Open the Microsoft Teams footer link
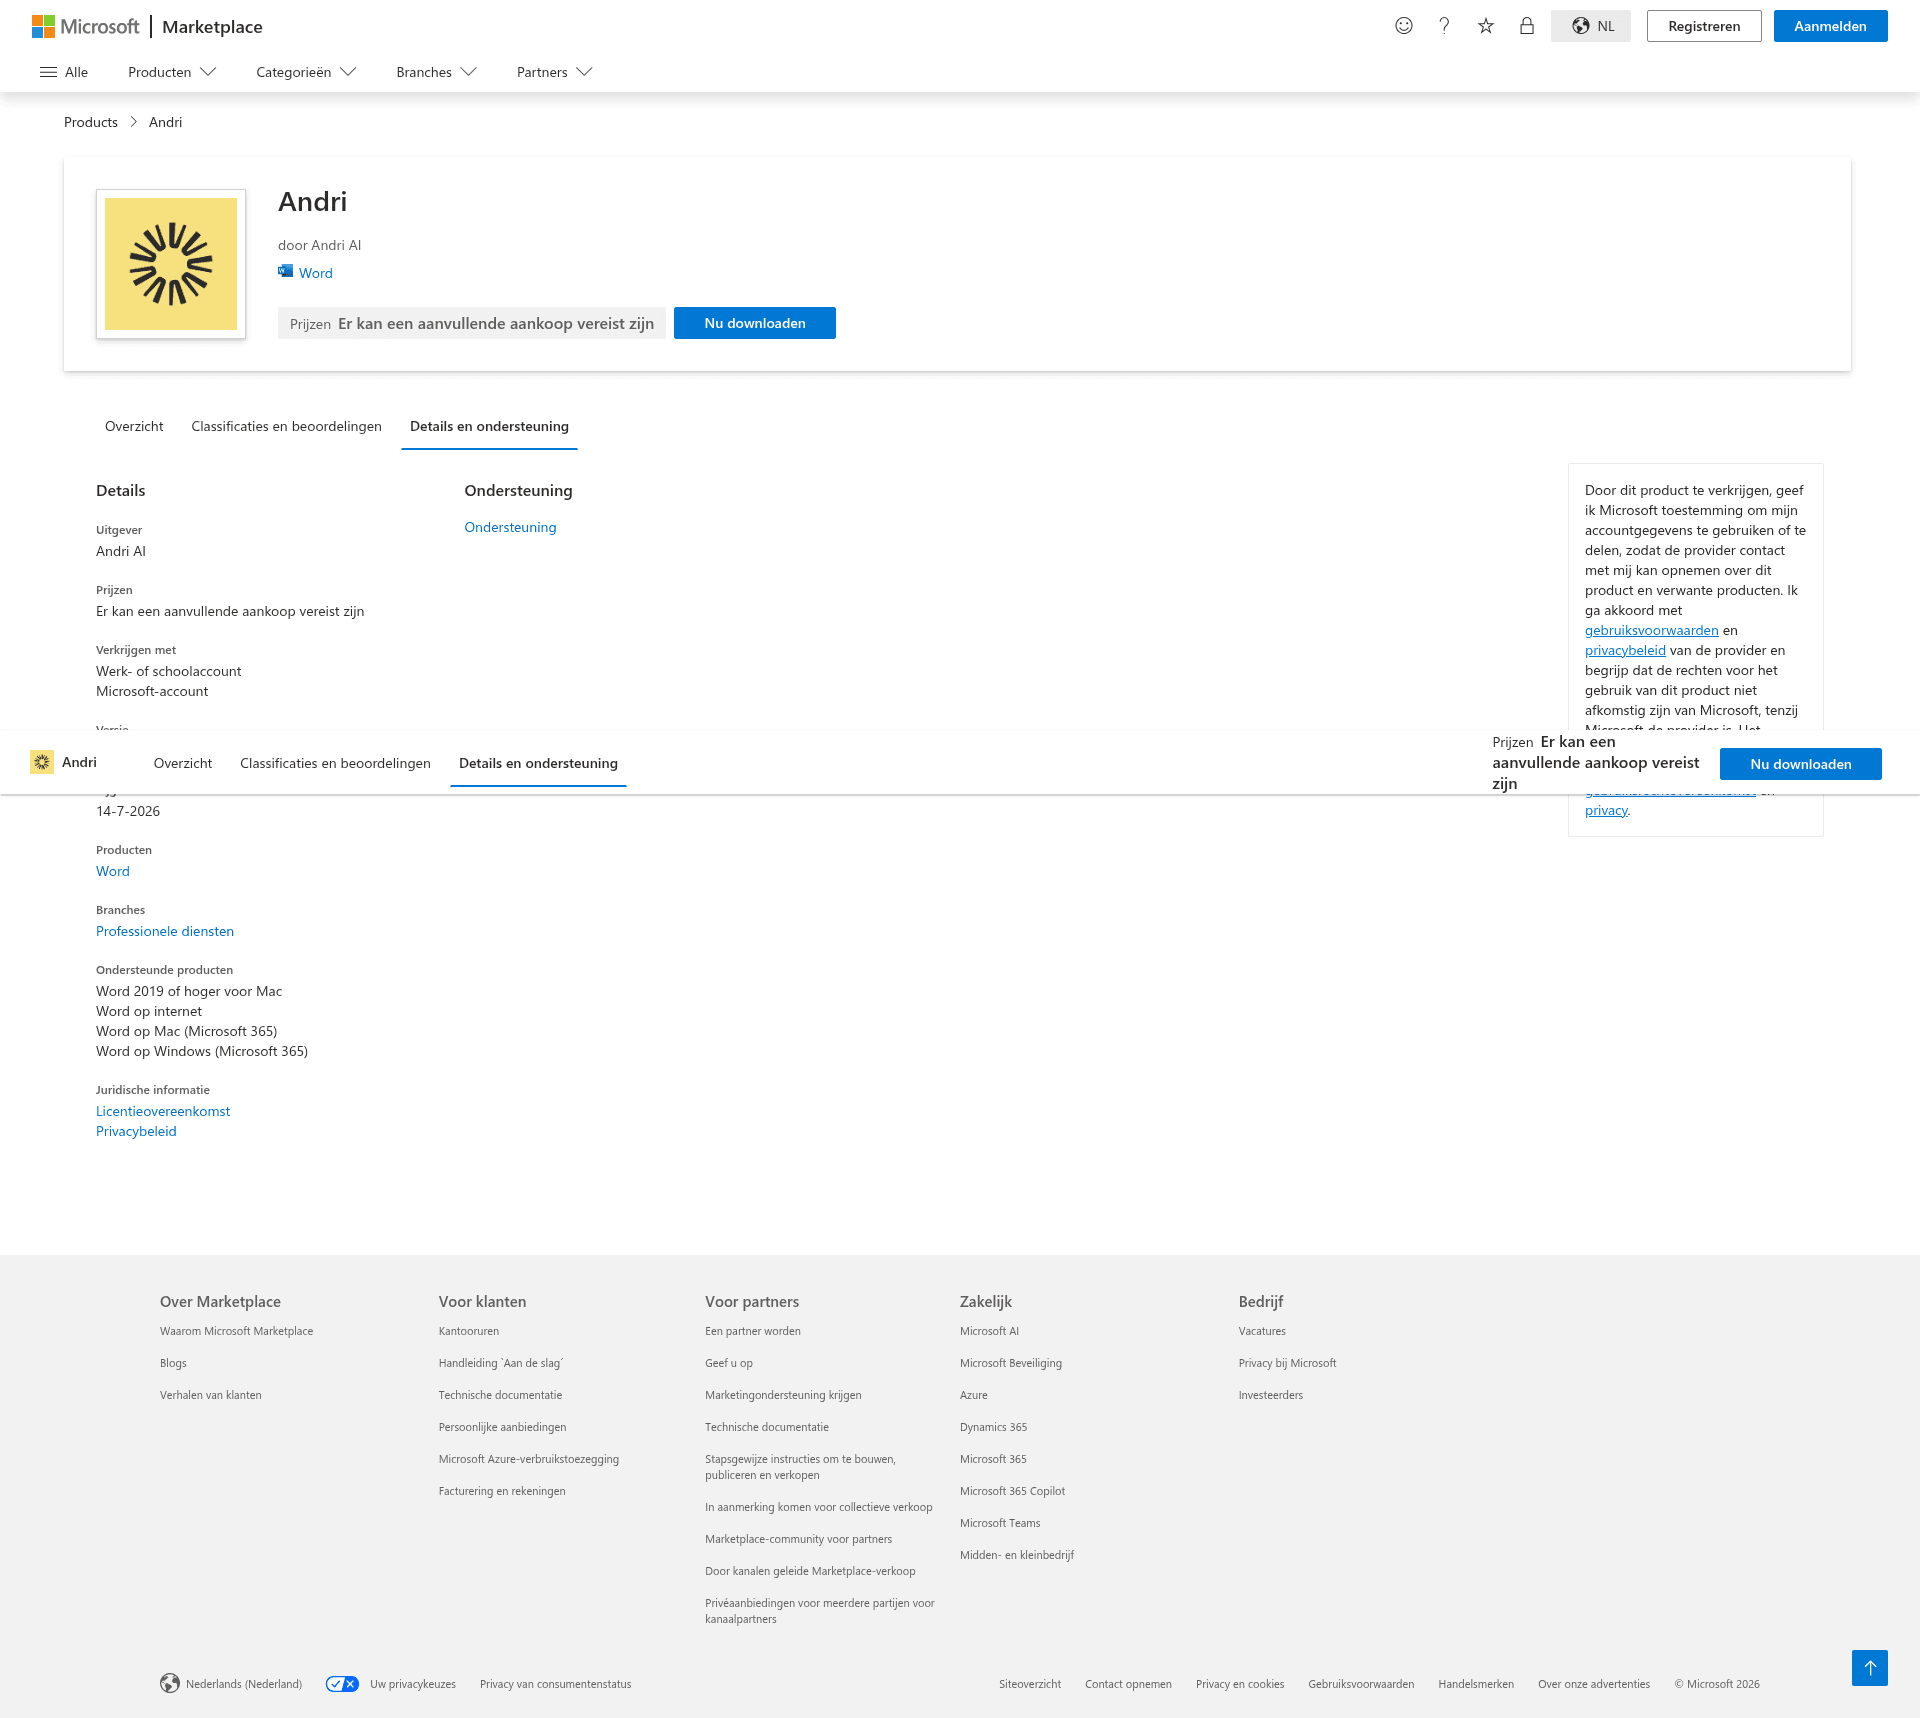The height and width of the screenshot is (1718, 1920). coord(1000,1523)
